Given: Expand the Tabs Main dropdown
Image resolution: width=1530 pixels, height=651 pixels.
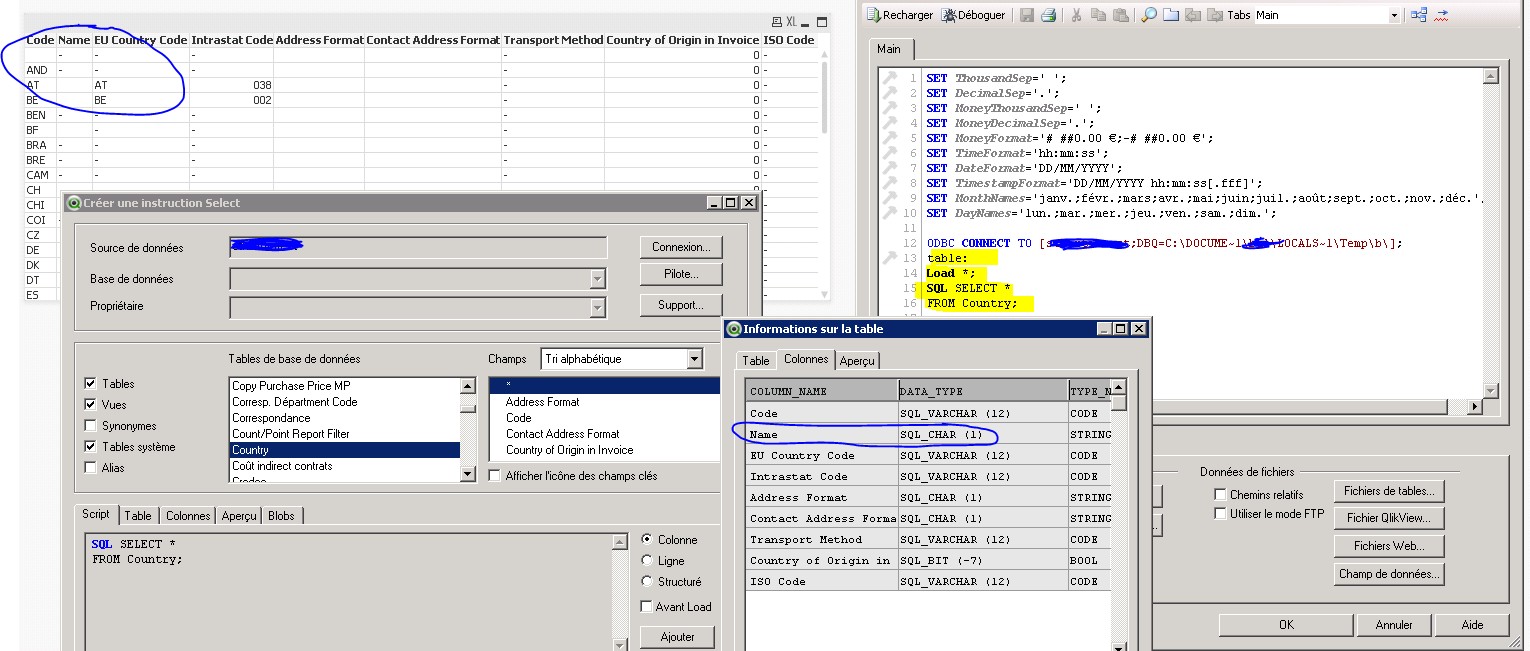Looking at the screenshot, I should [1393, 15].
